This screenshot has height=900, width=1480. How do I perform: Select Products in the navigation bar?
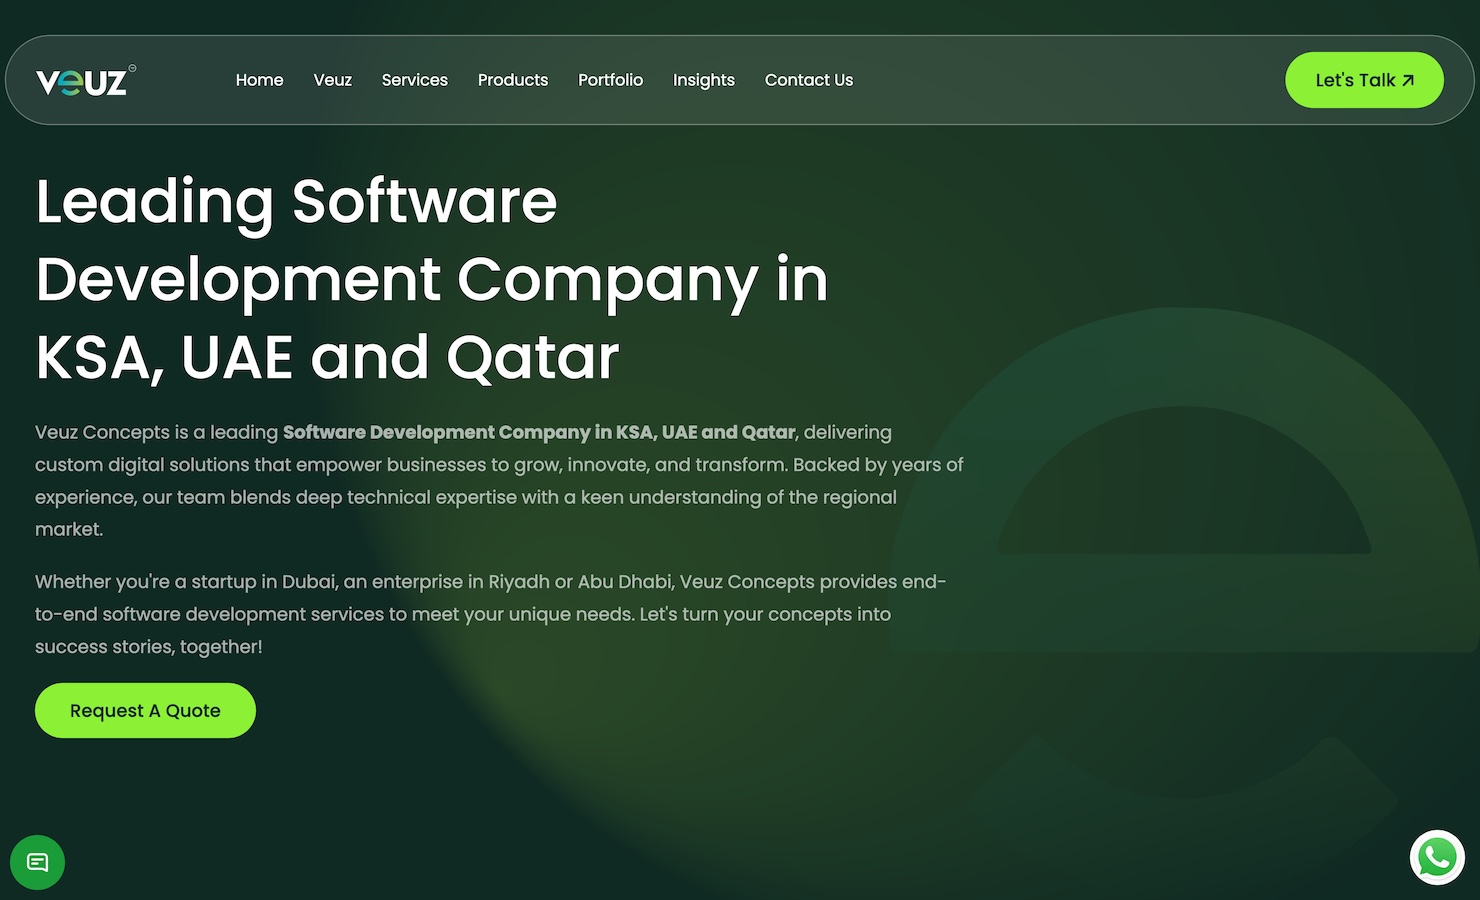[512, 80]
